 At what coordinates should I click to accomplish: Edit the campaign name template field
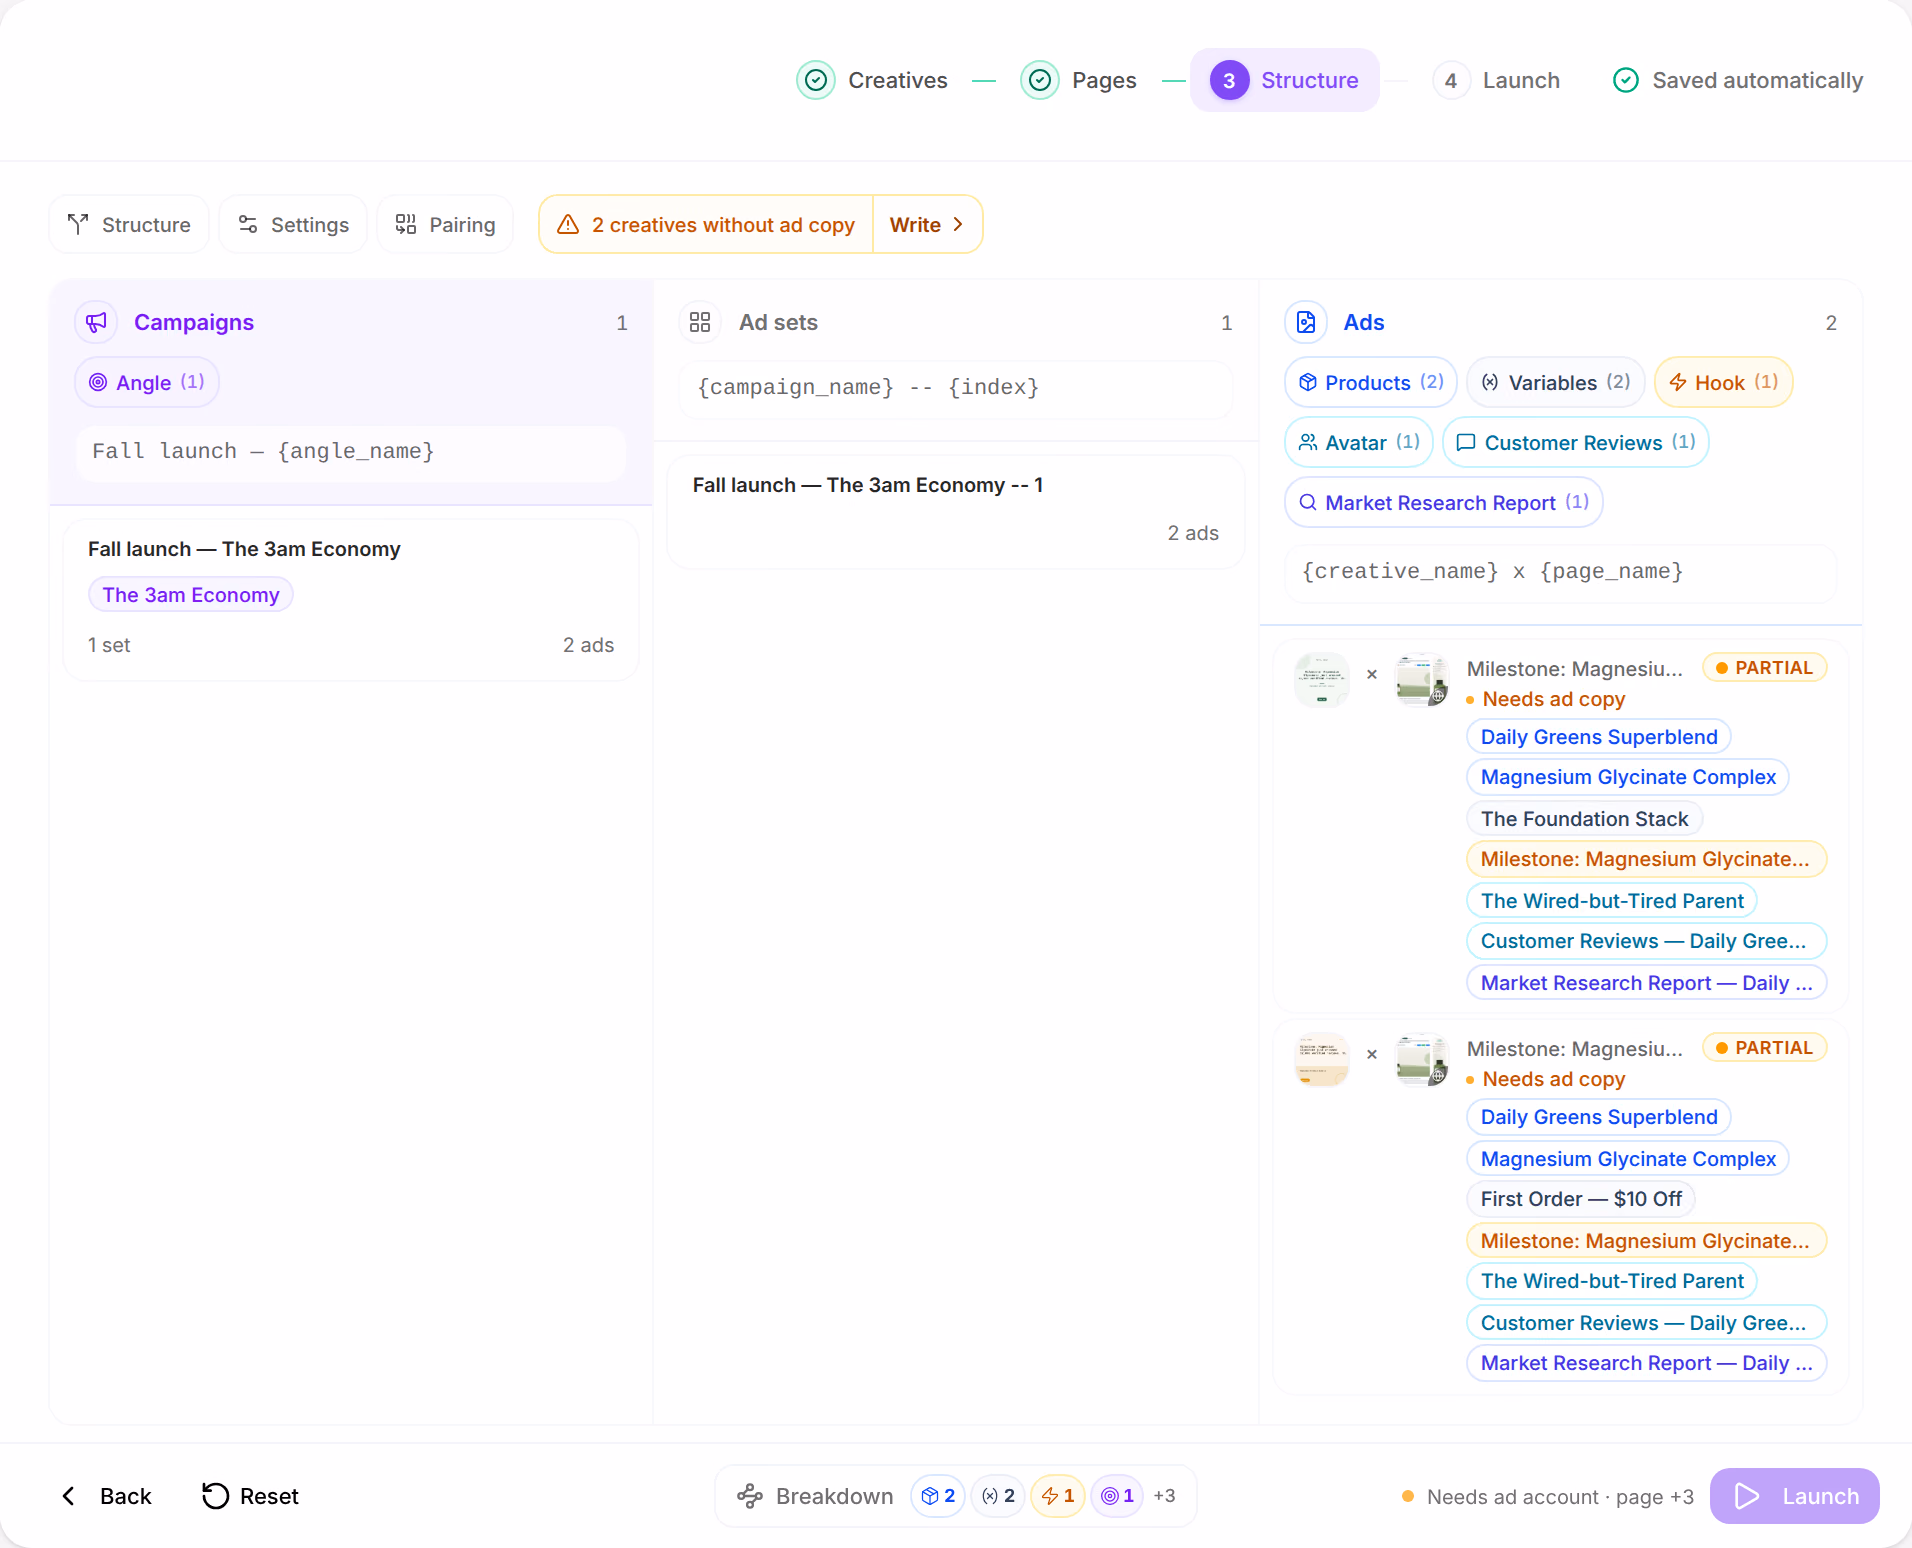point(351,452)
